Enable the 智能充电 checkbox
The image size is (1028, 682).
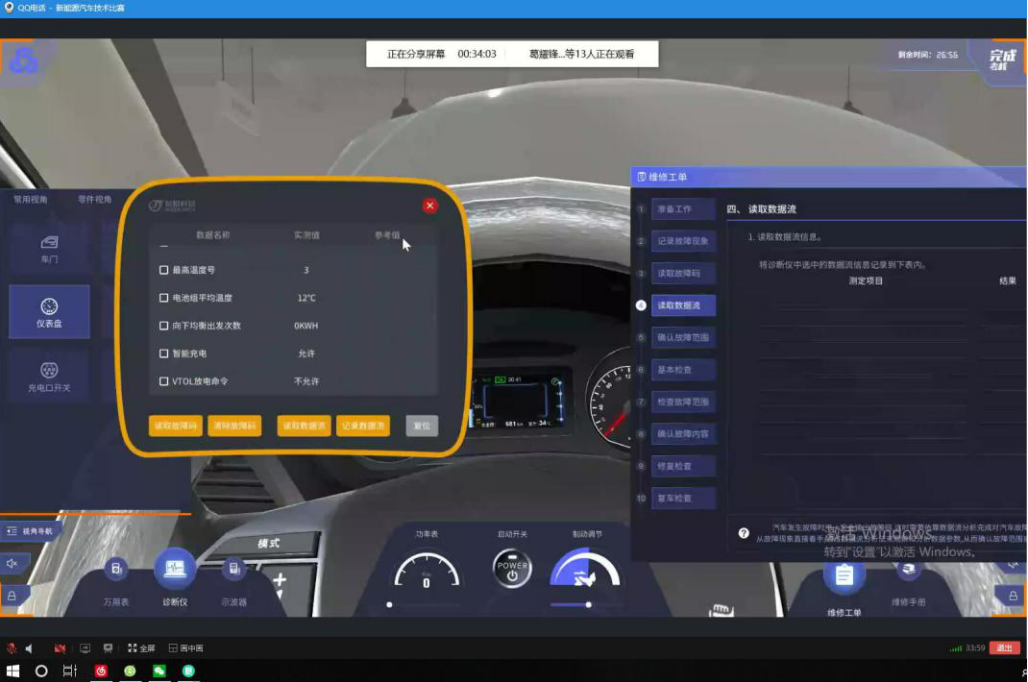pyautogui.click(x=164, y=354)
